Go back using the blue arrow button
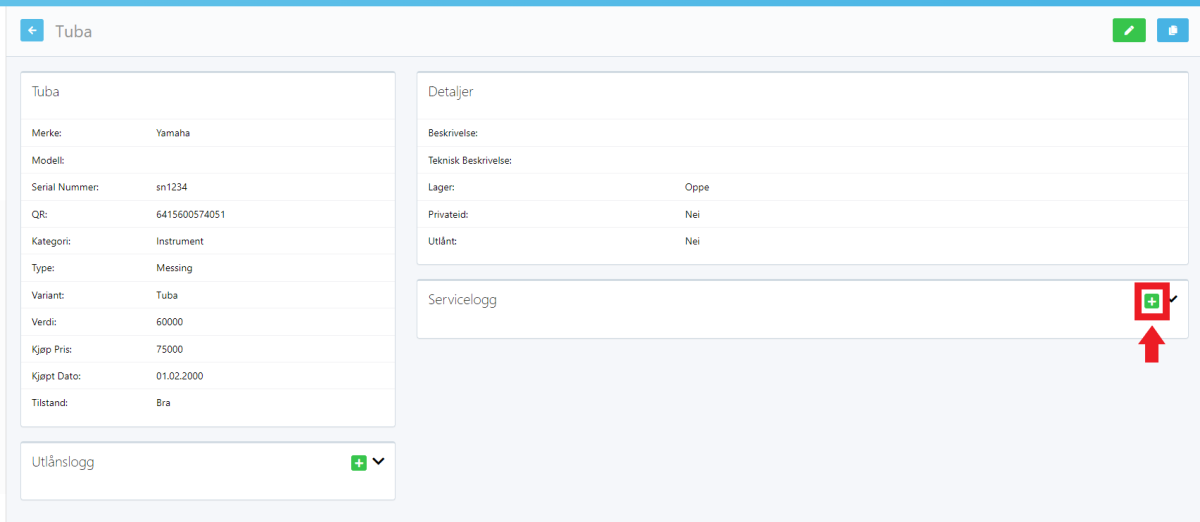1200x522 pixels. 32,31
